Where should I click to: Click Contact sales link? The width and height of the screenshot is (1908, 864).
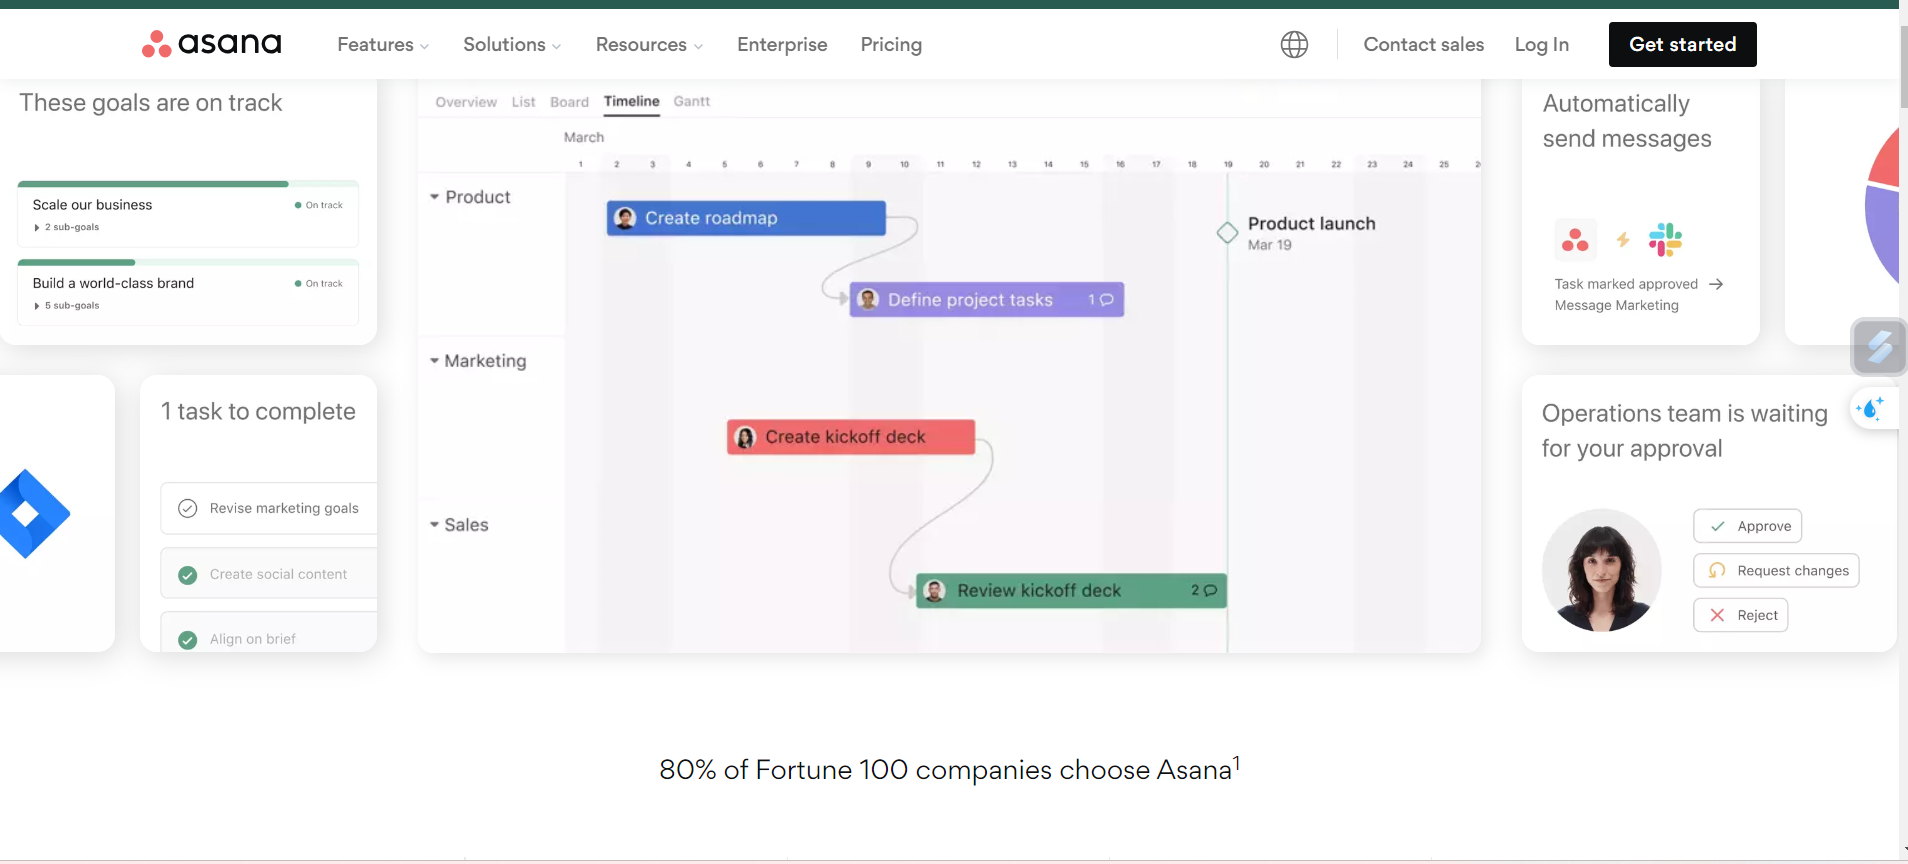(1423, 45)
